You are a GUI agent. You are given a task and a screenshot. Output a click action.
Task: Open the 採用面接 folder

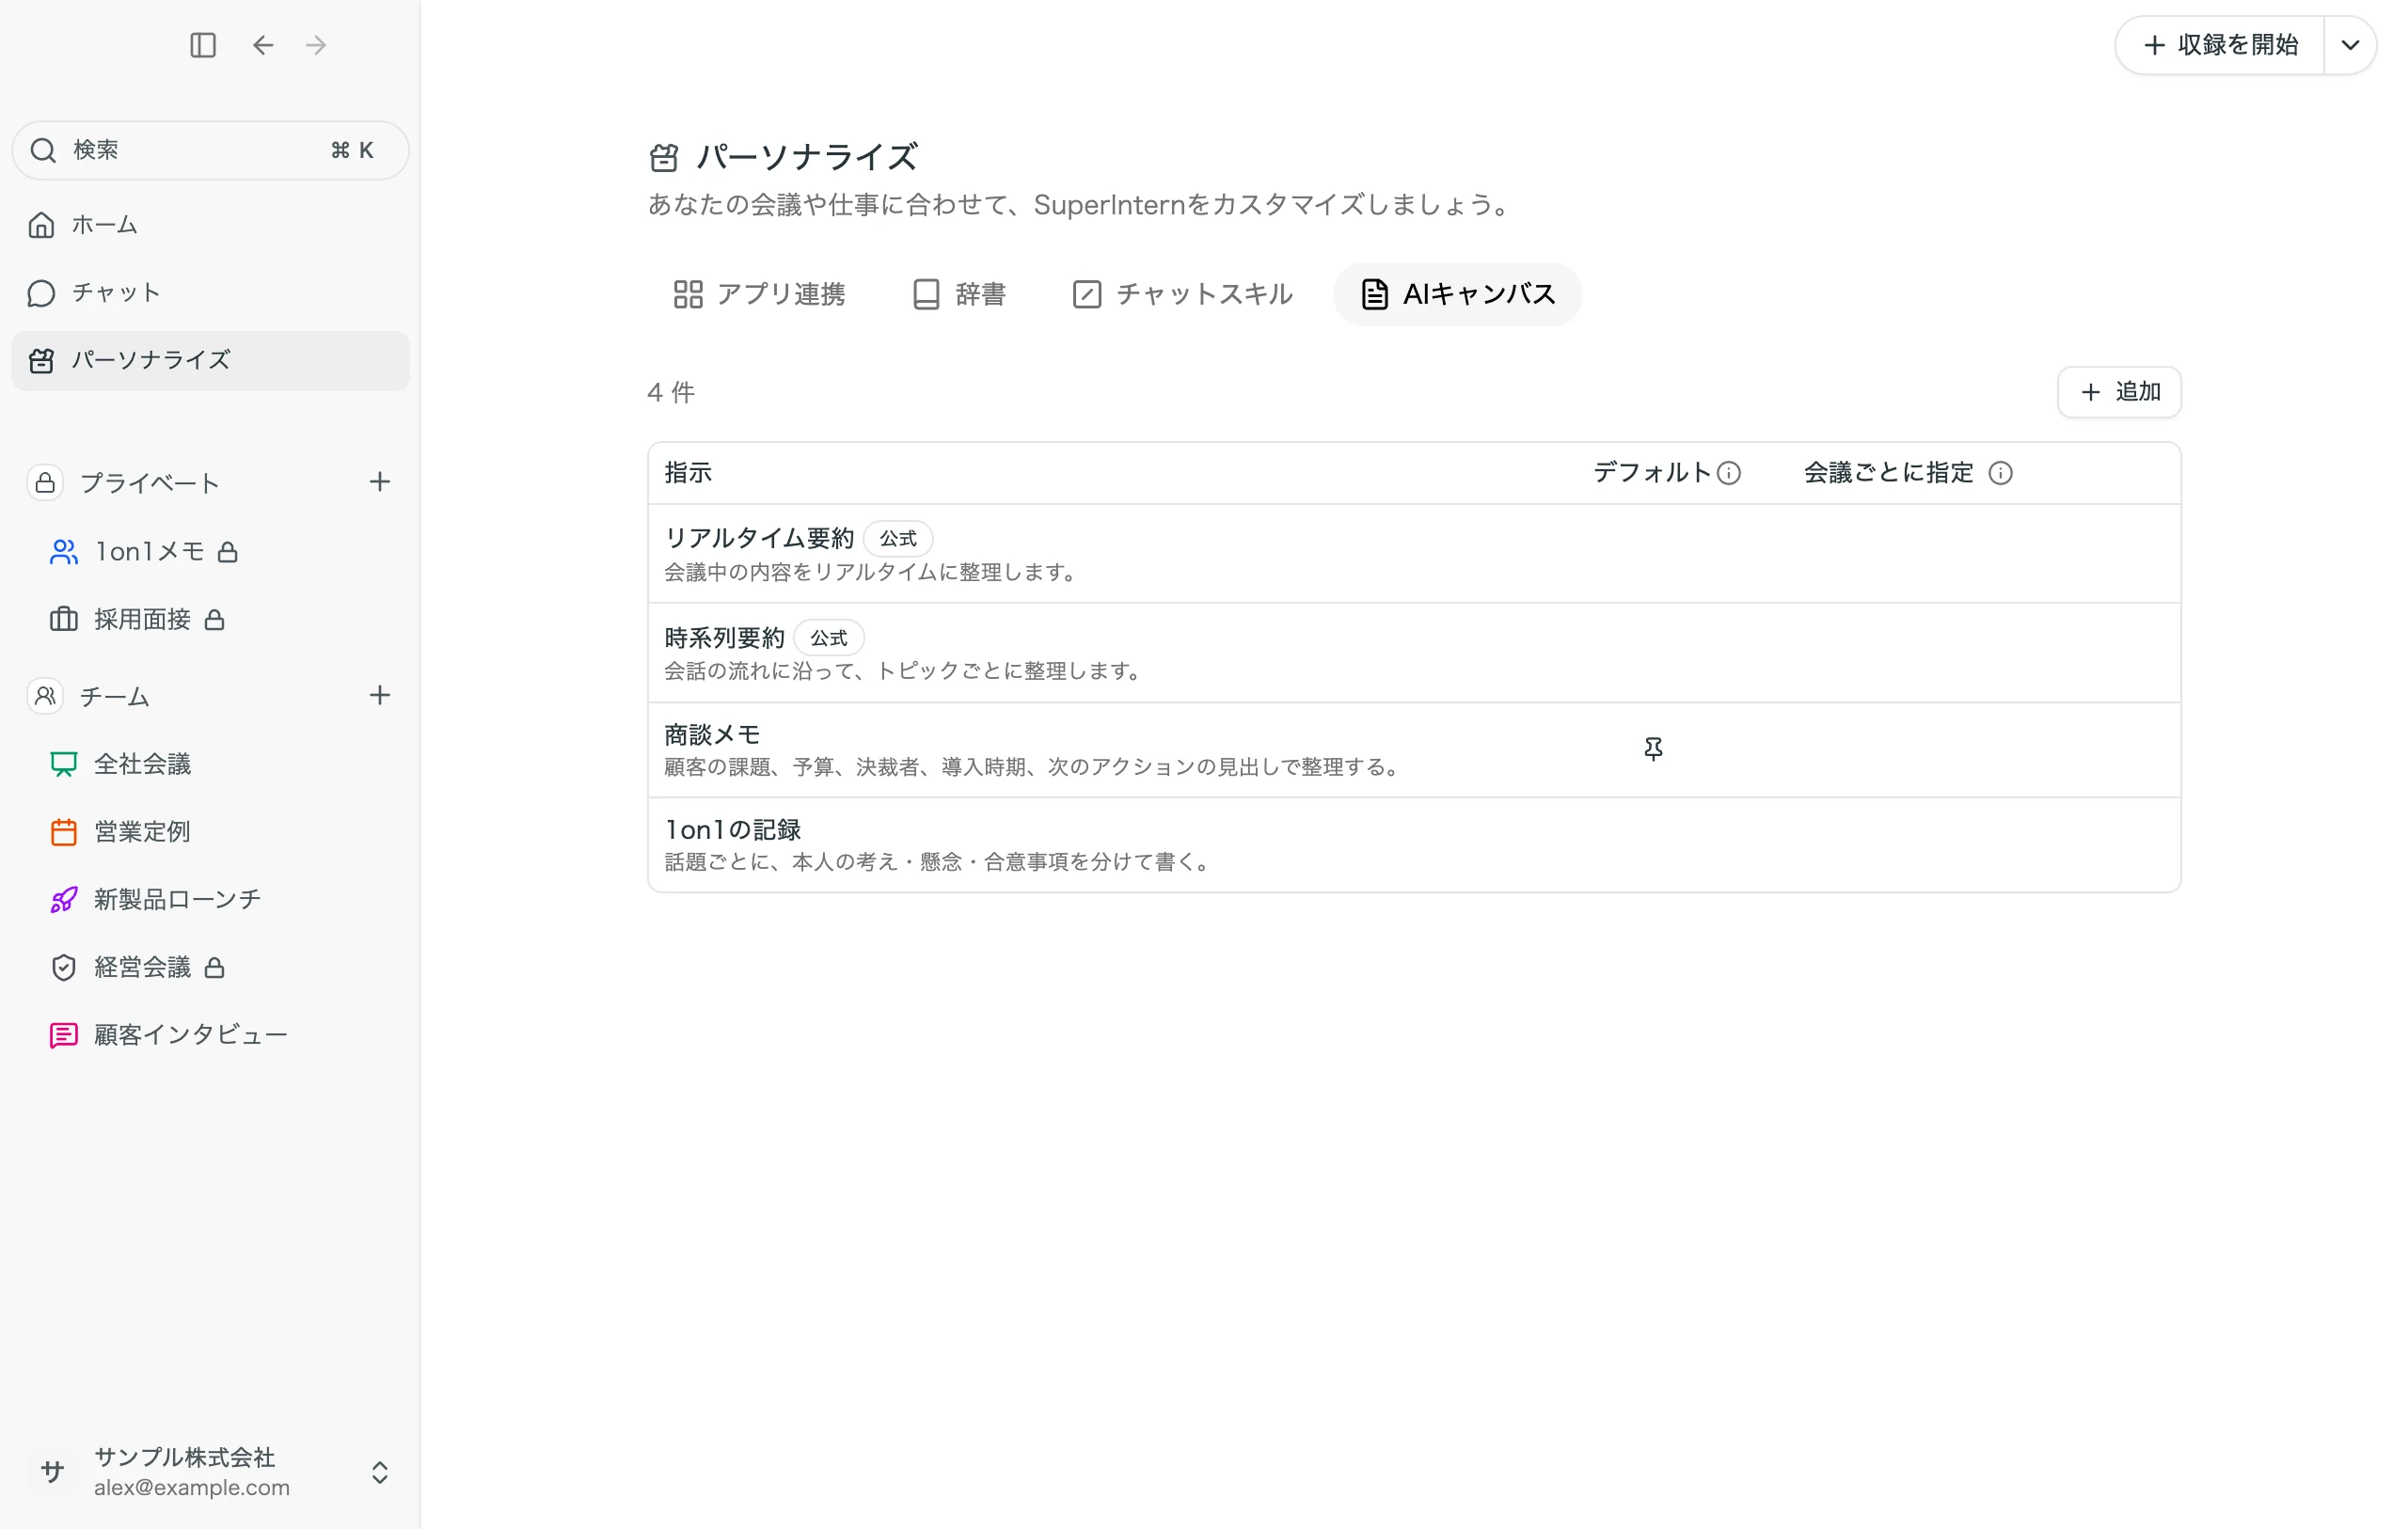pos(210,619)
